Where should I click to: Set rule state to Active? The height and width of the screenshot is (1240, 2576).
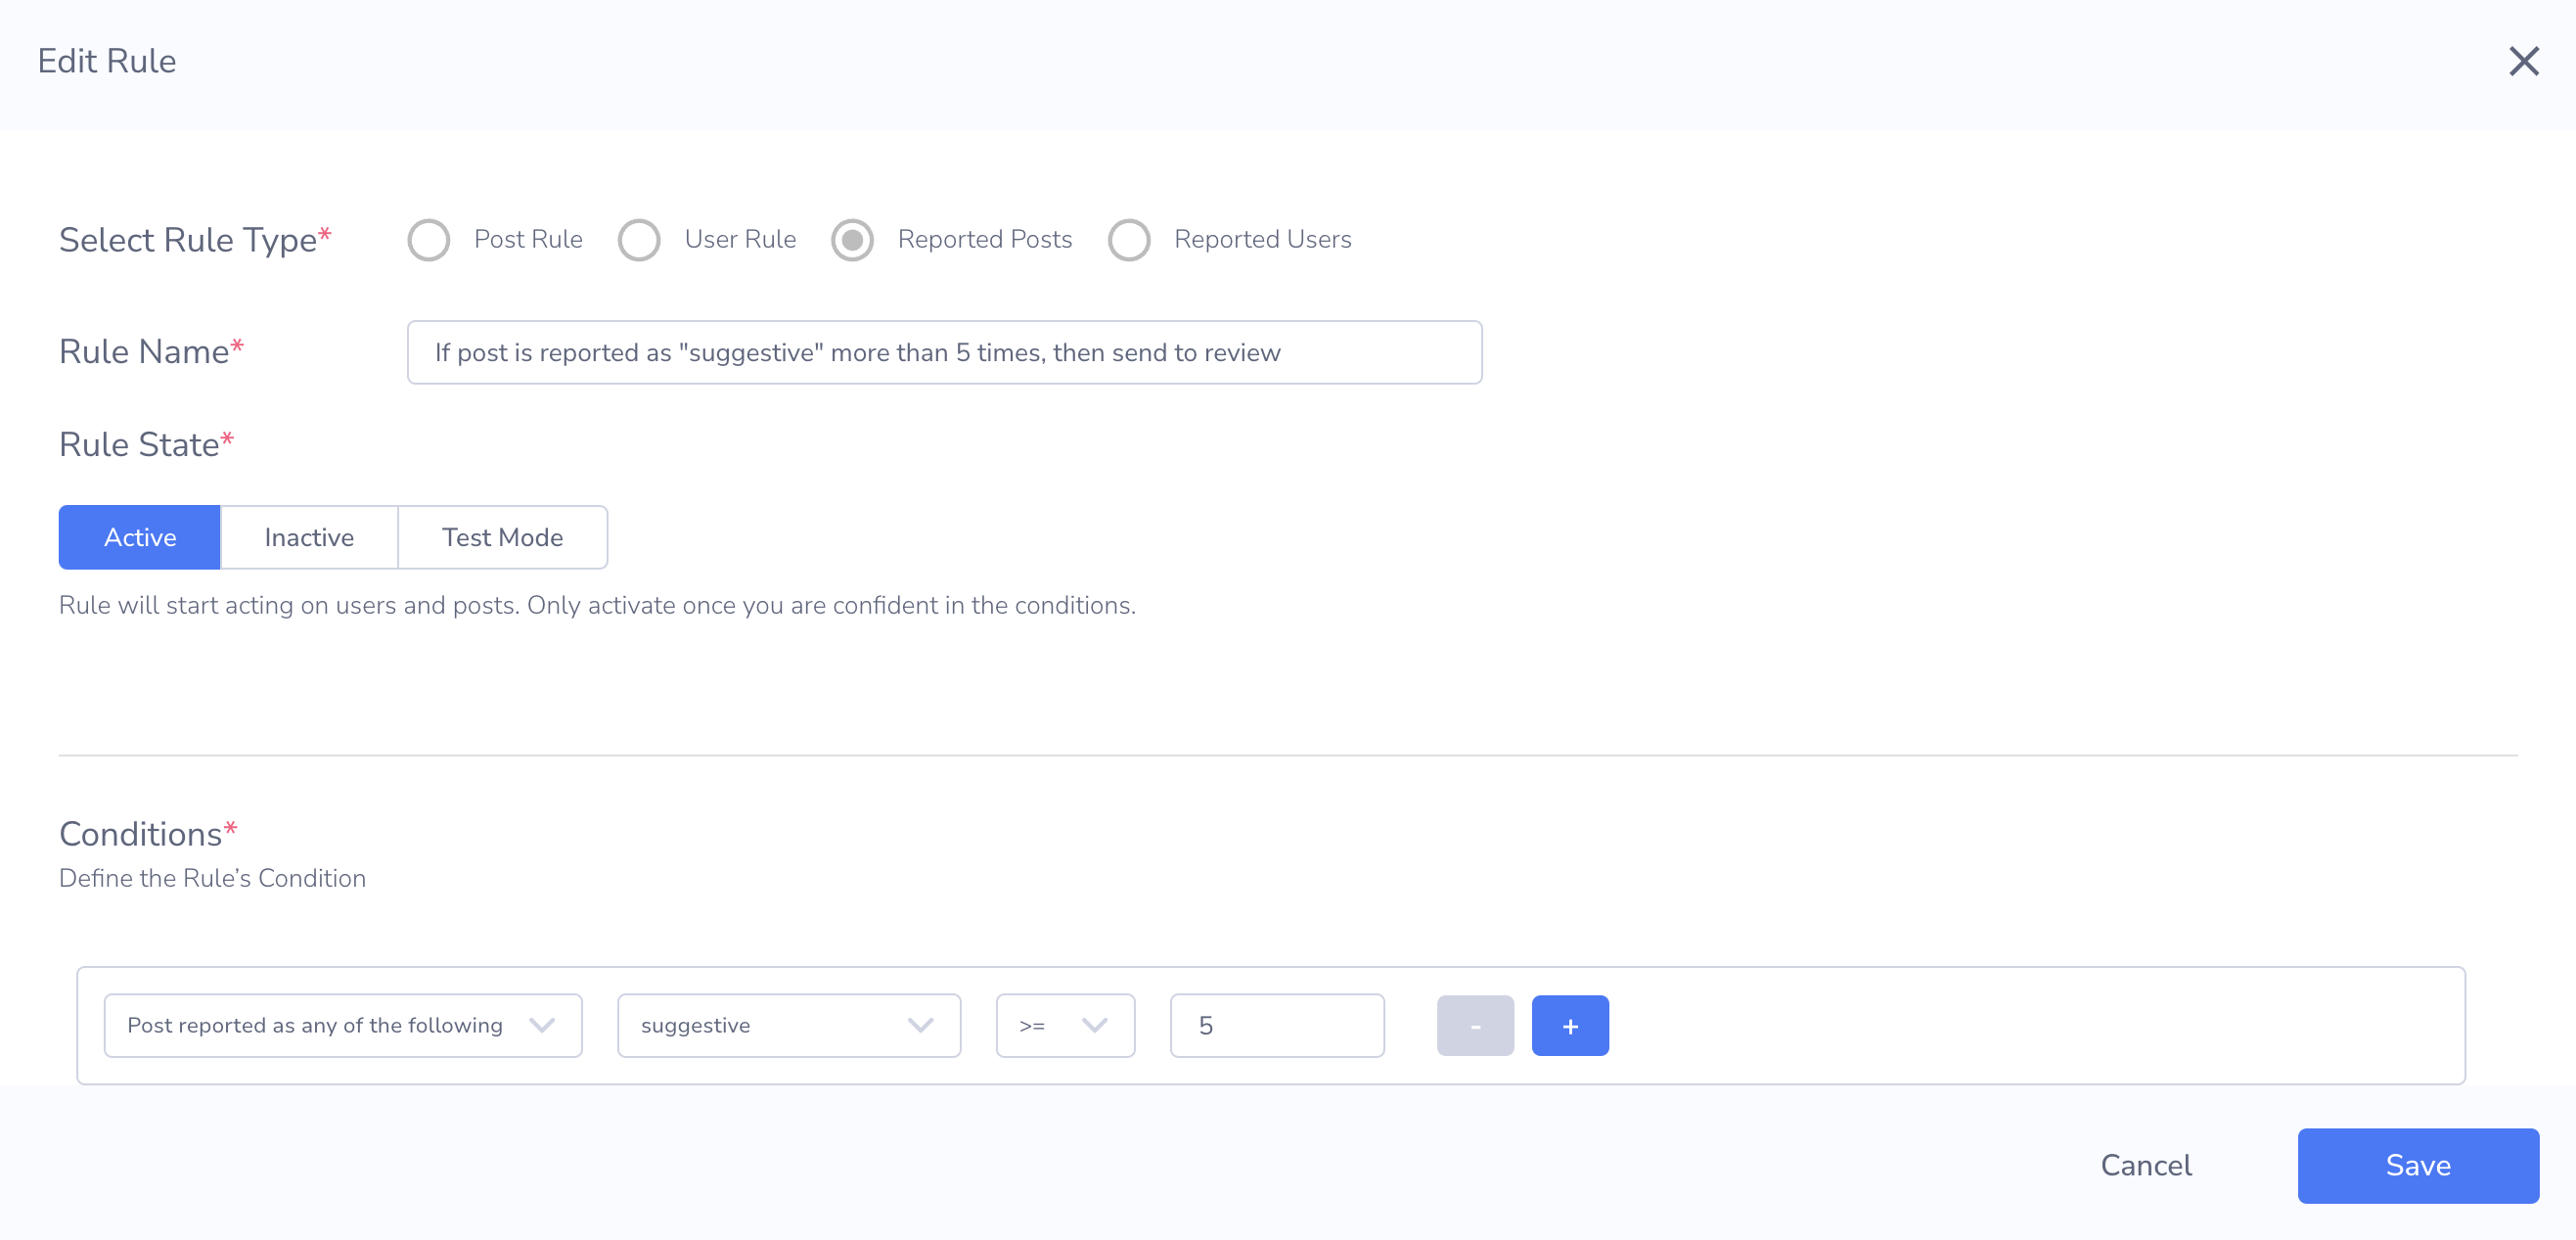(140, 537)
